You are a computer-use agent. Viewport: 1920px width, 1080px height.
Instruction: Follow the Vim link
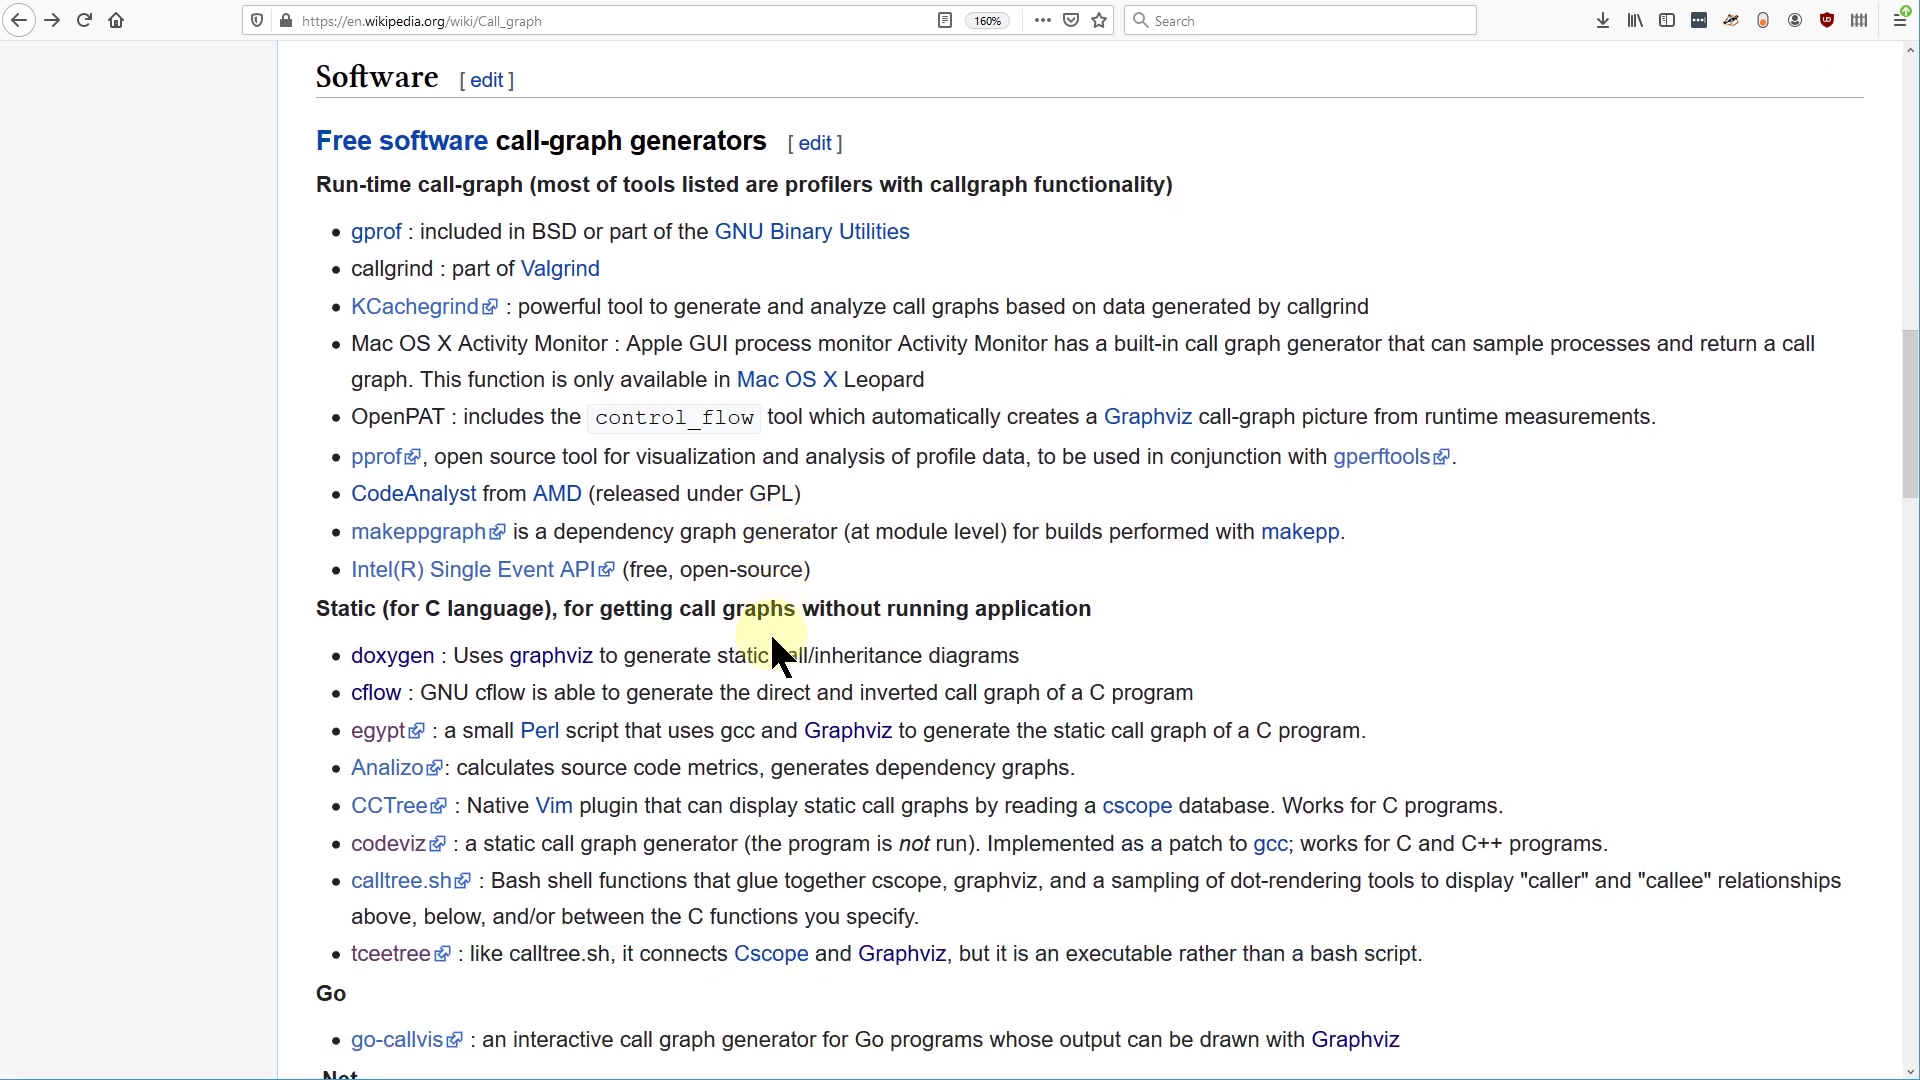554,806
